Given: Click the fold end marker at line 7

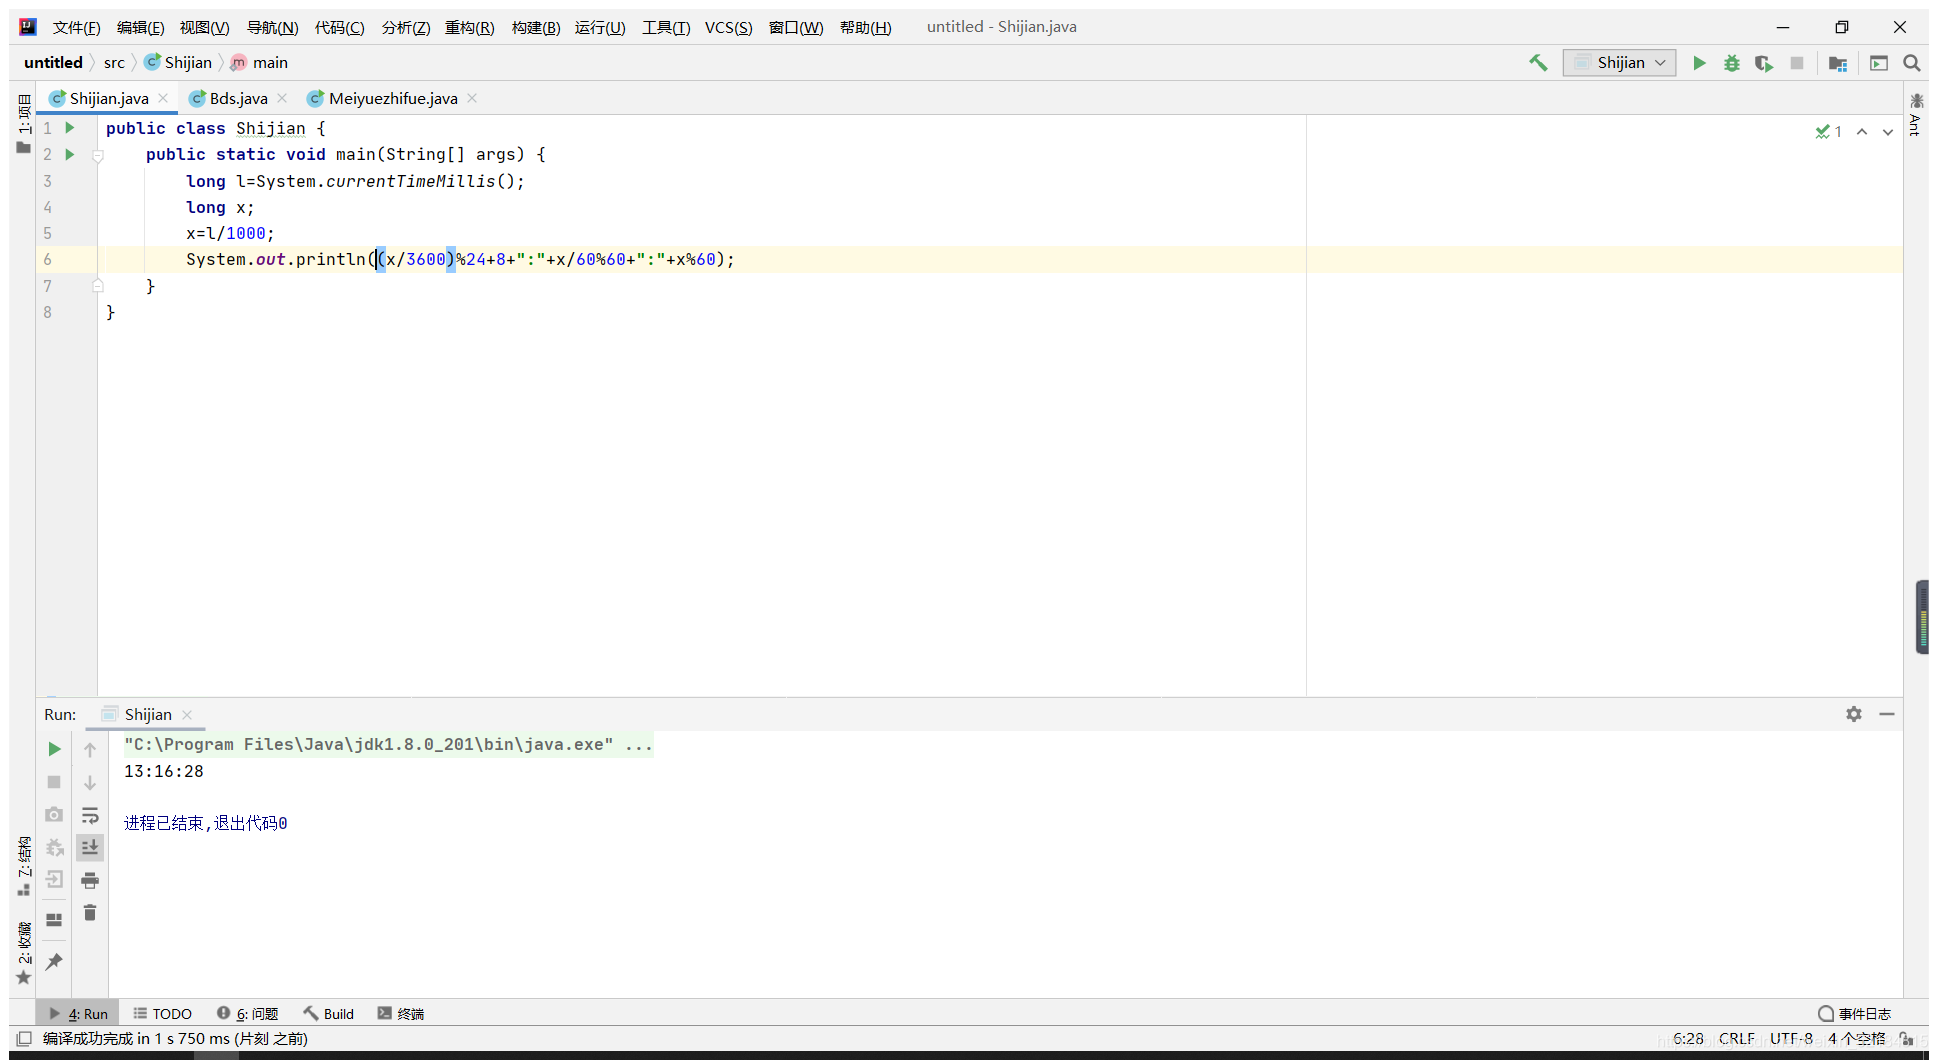Looking at the screenshot, I should coord(98,286).
